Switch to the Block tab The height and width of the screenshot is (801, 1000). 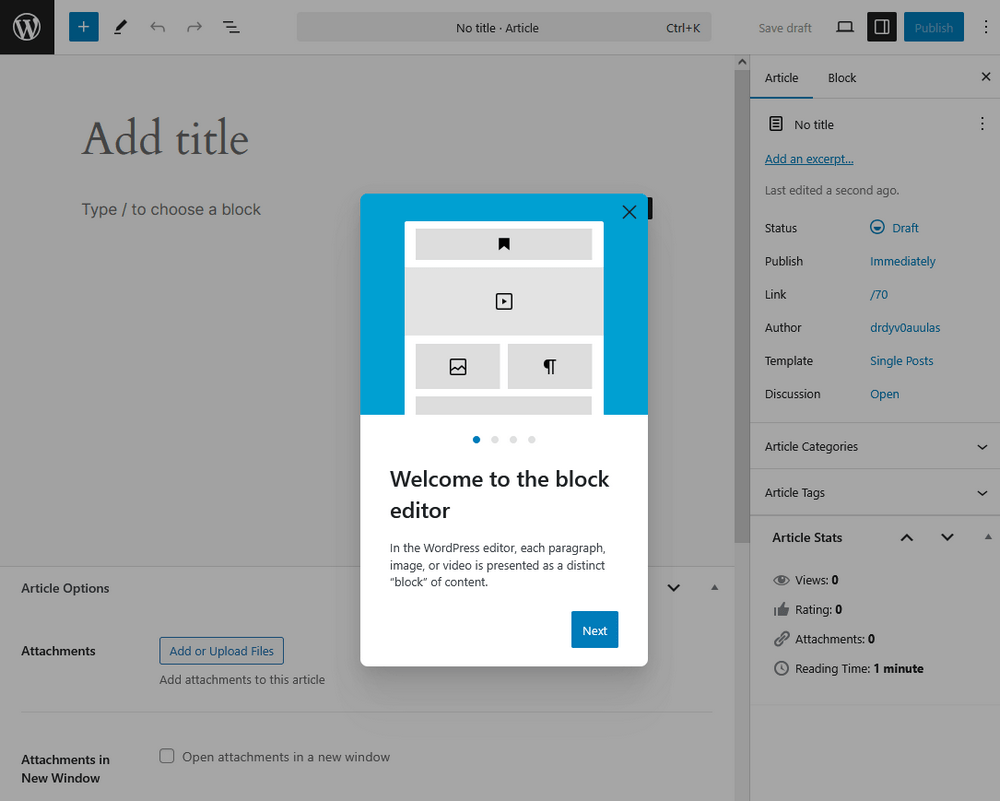[x=842, y=78]
